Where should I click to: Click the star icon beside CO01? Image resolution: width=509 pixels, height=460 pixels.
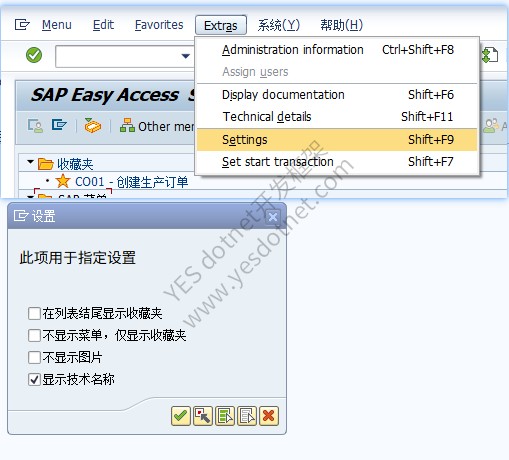click(63, 181)
